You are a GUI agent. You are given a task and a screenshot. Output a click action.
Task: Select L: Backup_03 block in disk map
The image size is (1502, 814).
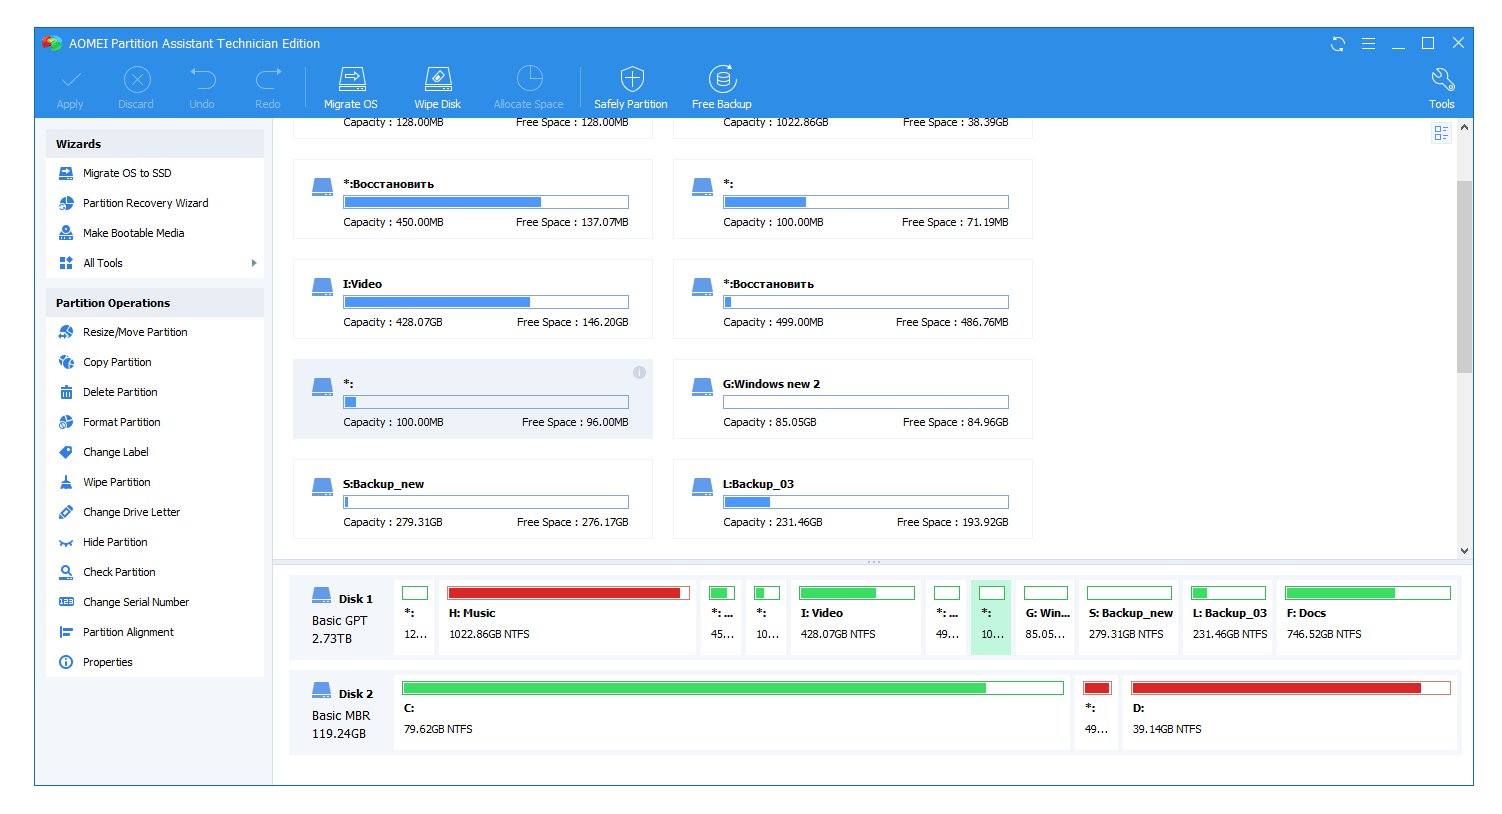pos(1229,617)
